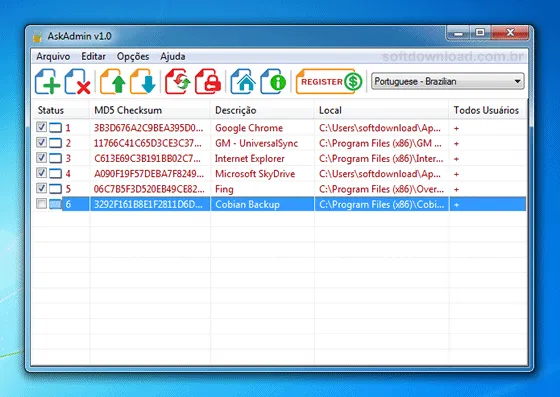Select the GM - UniversalSync description cell
Viewport: 560px width, 397px height.
pos(256,143)
